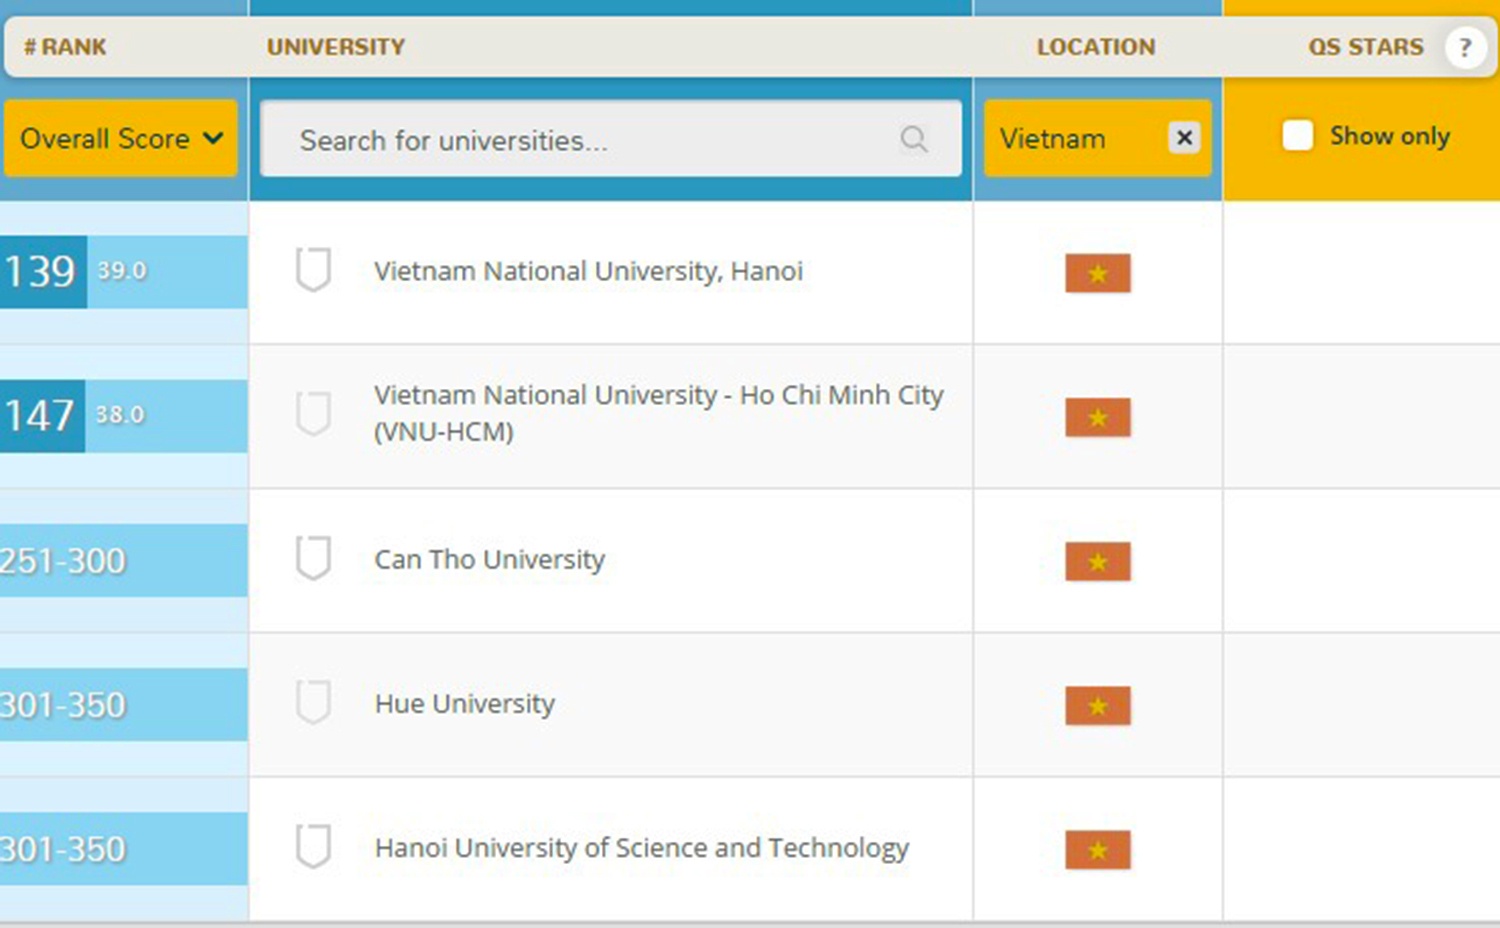Click Vietnam flag in the Can Tho University row
1500x928 pixels.
click(1097, 562)
